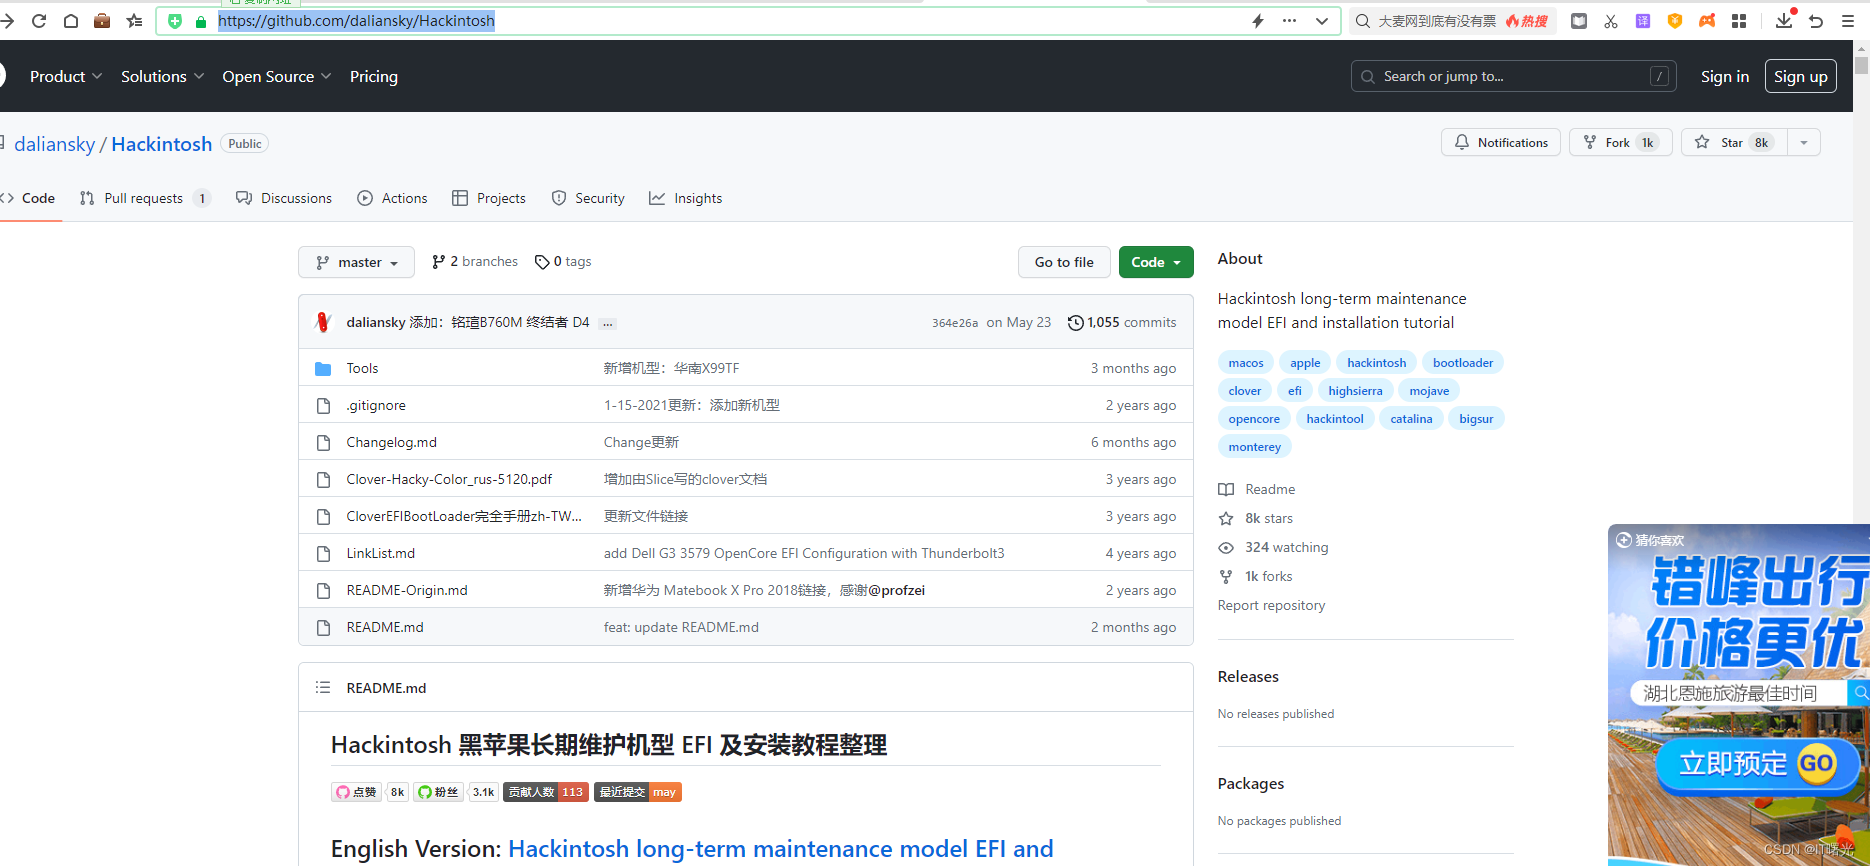Image resolution: width=1870 pixels, height=866 pixels.
Task: Expand address bar history dropdown chevron
Action: click(x=1322, y=21)
